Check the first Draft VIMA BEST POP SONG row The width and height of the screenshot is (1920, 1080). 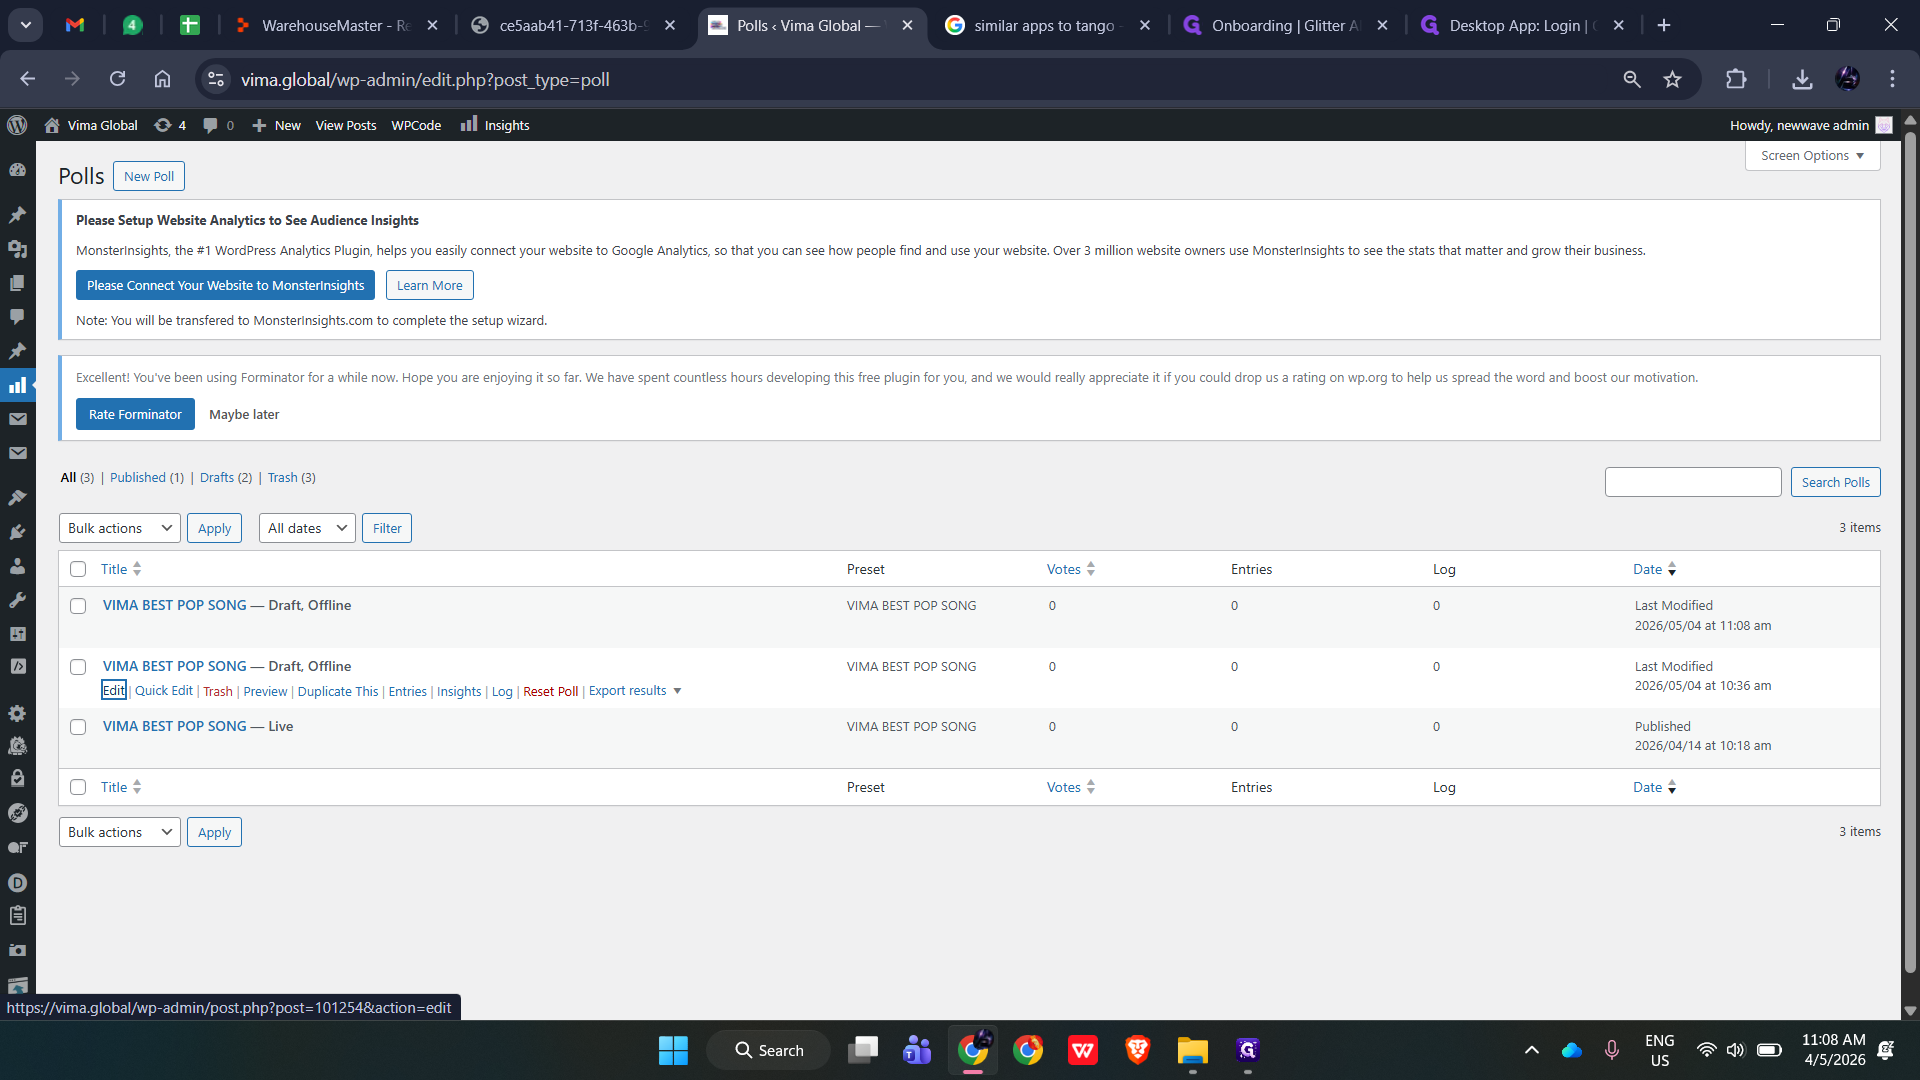pos(78,606)
